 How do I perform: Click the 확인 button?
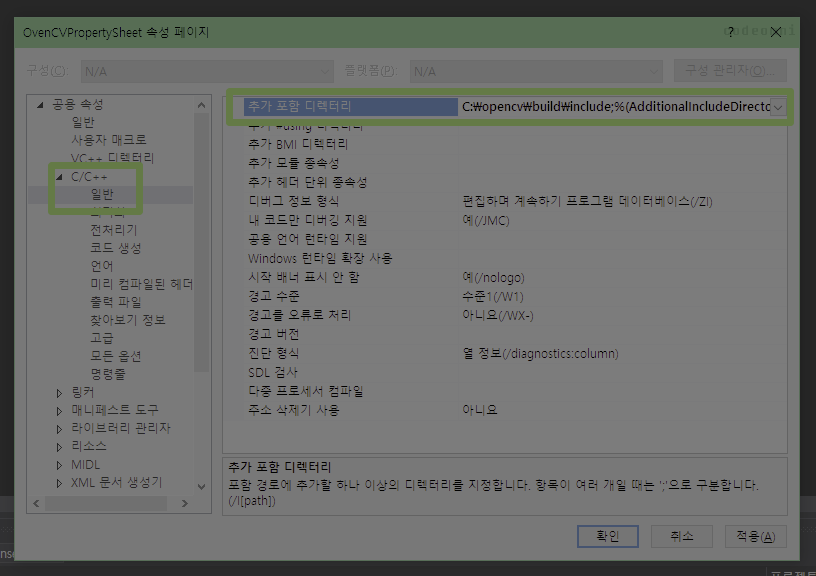click(607, 536)
